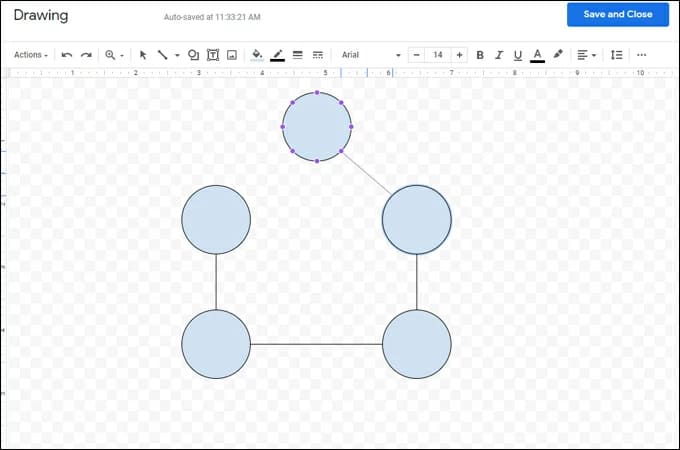Click the Auto-saved at 11:33:21 AM status

[212, 17]
